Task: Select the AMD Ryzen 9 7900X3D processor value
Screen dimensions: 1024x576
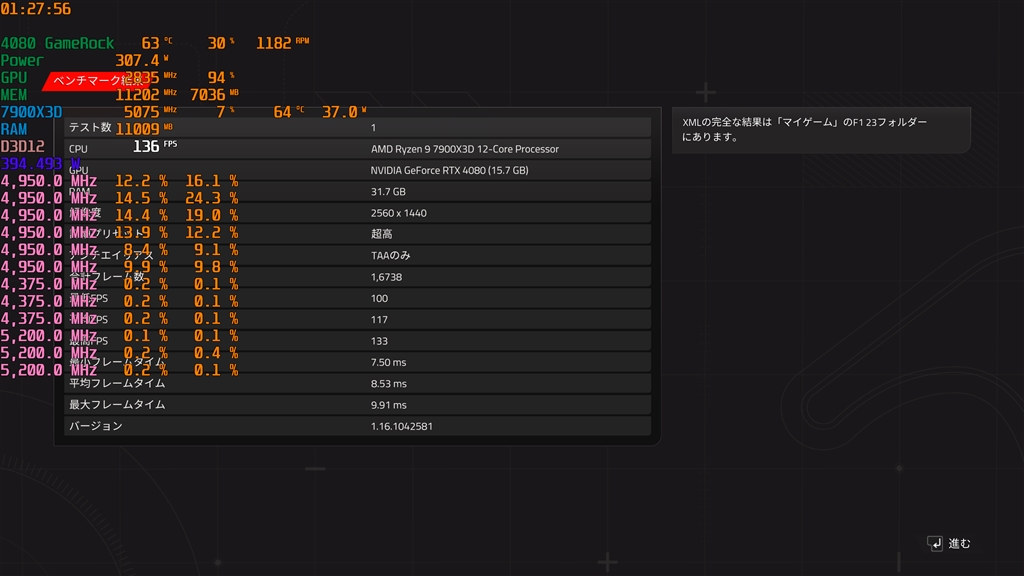Action: (464, 149)
